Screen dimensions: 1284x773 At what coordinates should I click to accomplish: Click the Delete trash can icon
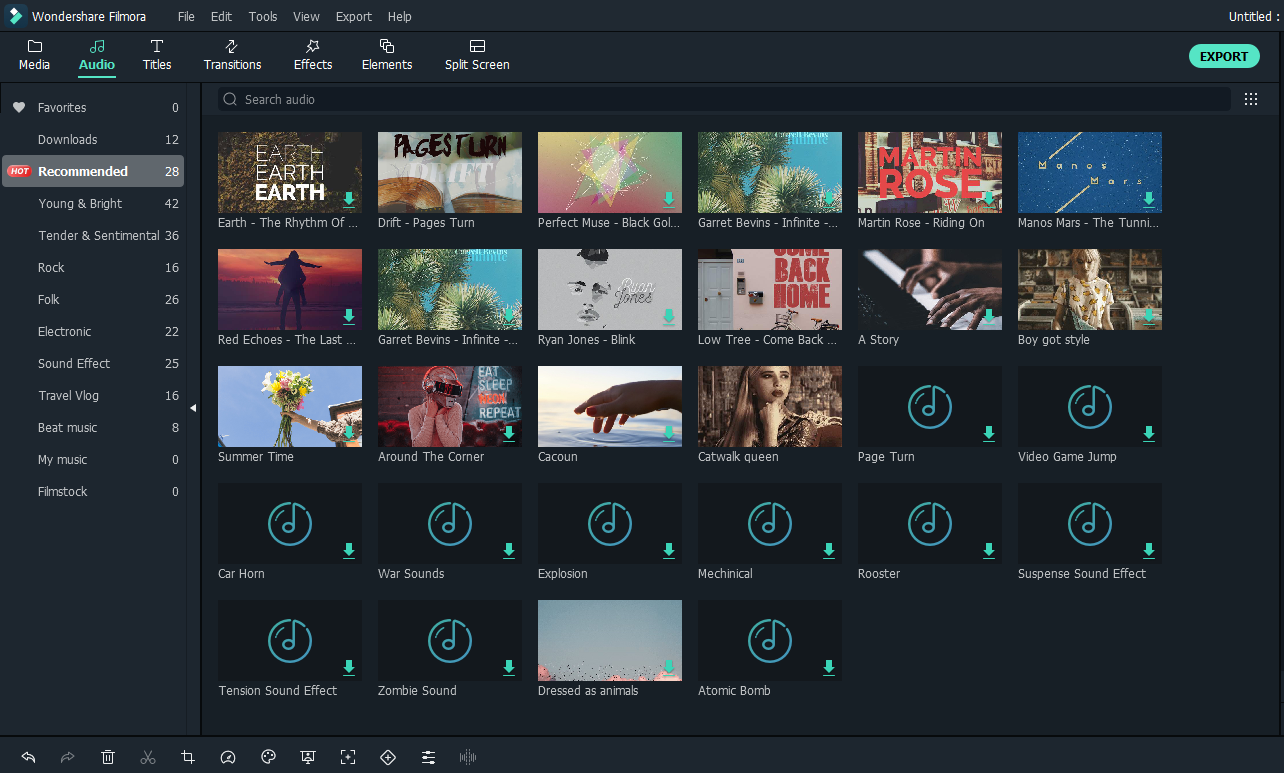(108, 757)
